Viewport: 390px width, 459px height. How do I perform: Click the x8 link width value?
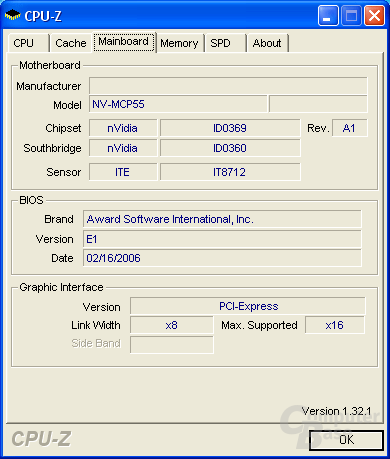(x=171, y=325)
